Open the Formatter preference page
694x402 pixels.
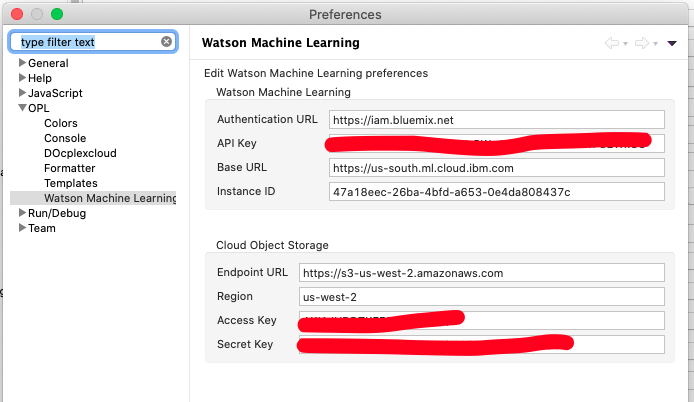[x=69, y=169]
